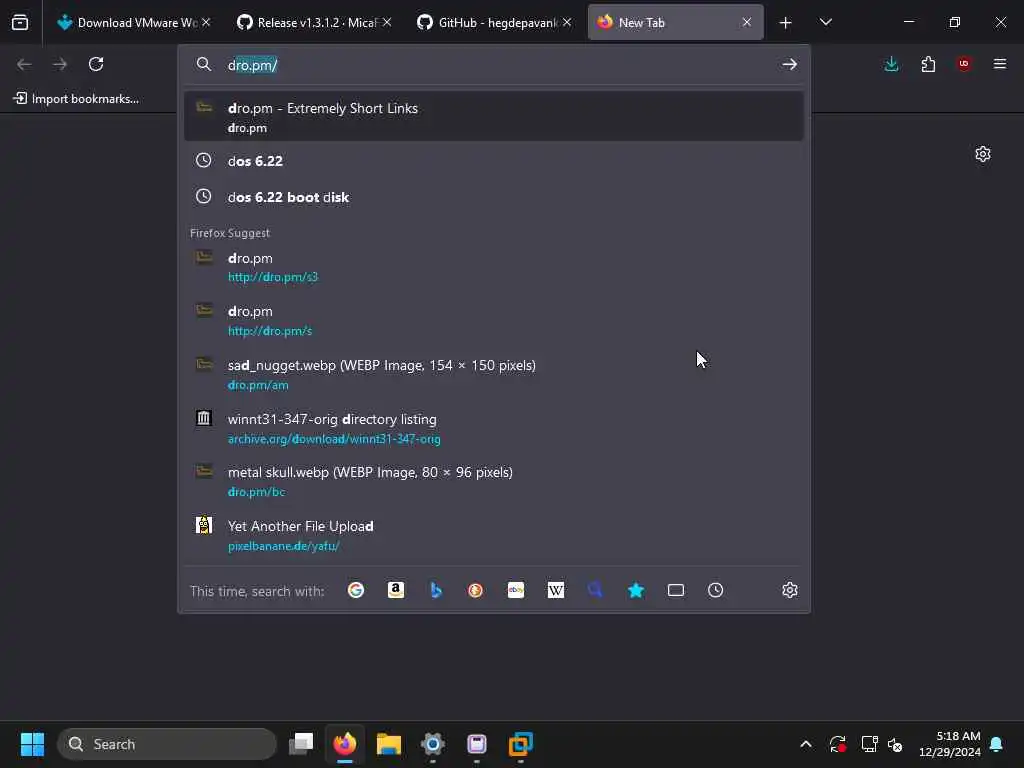Click the taskbar Search box

(x=167, y=744)
